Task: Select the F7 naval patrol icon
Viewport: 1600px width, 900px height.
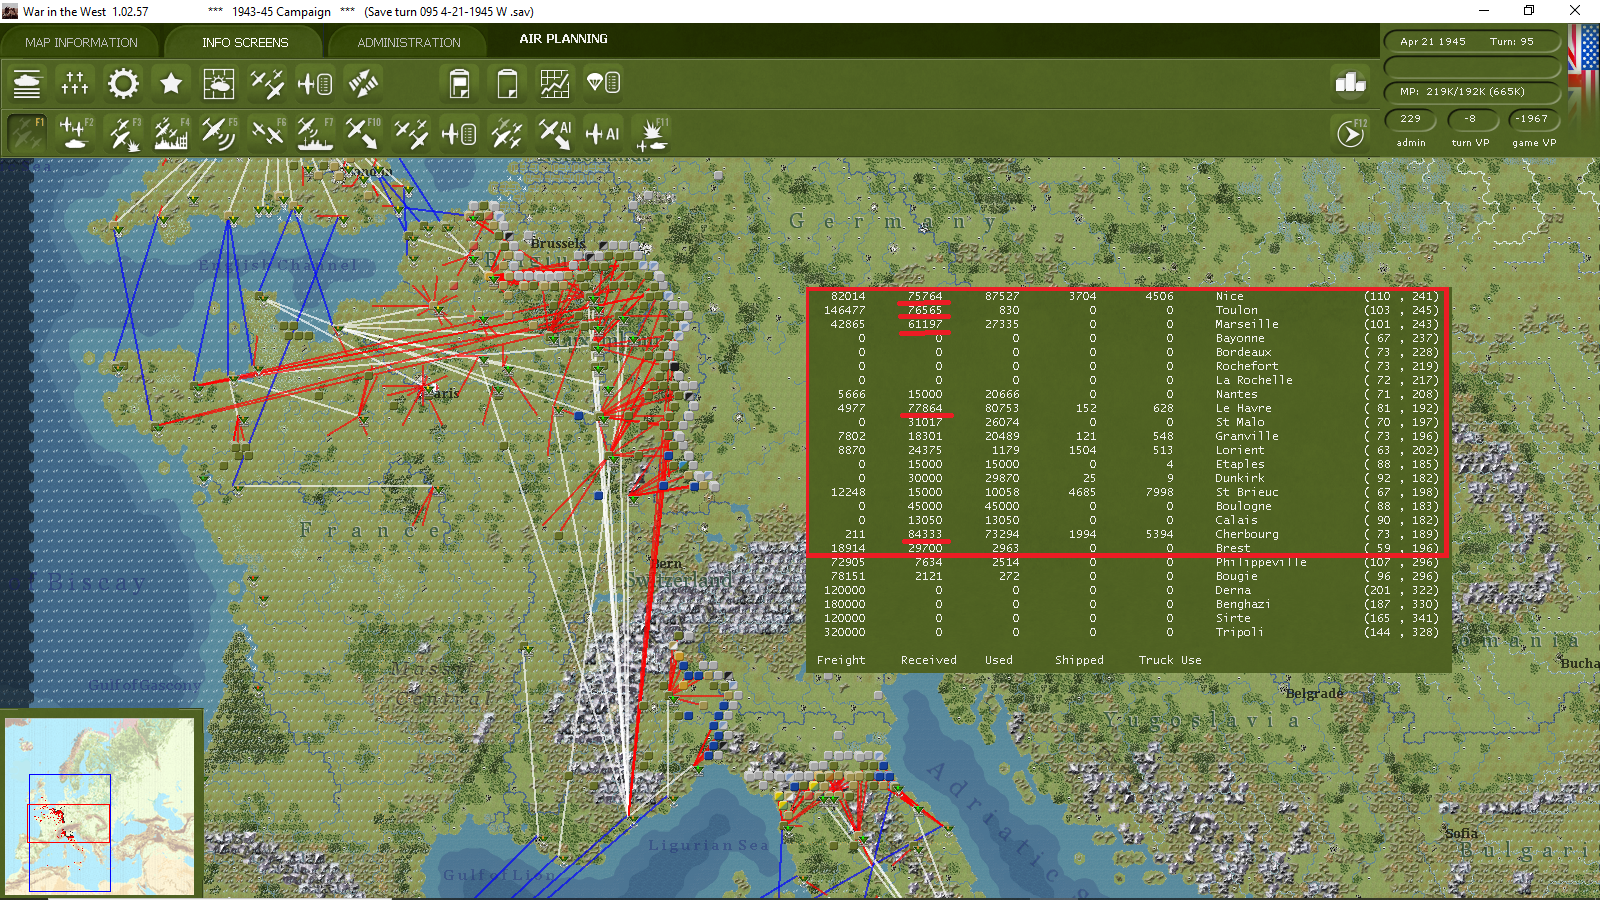Action: tap(315, 133)
